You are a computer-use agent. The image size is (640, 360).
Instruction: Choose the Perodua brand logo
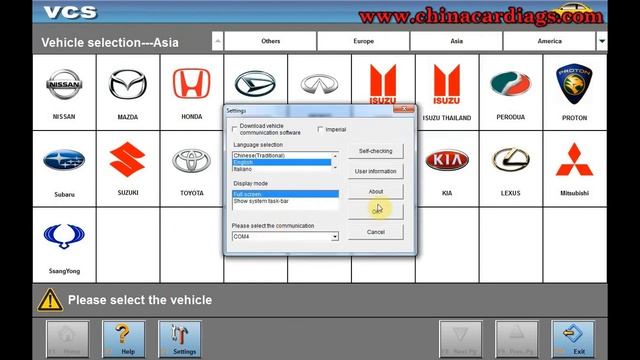[x=511, y=84]
